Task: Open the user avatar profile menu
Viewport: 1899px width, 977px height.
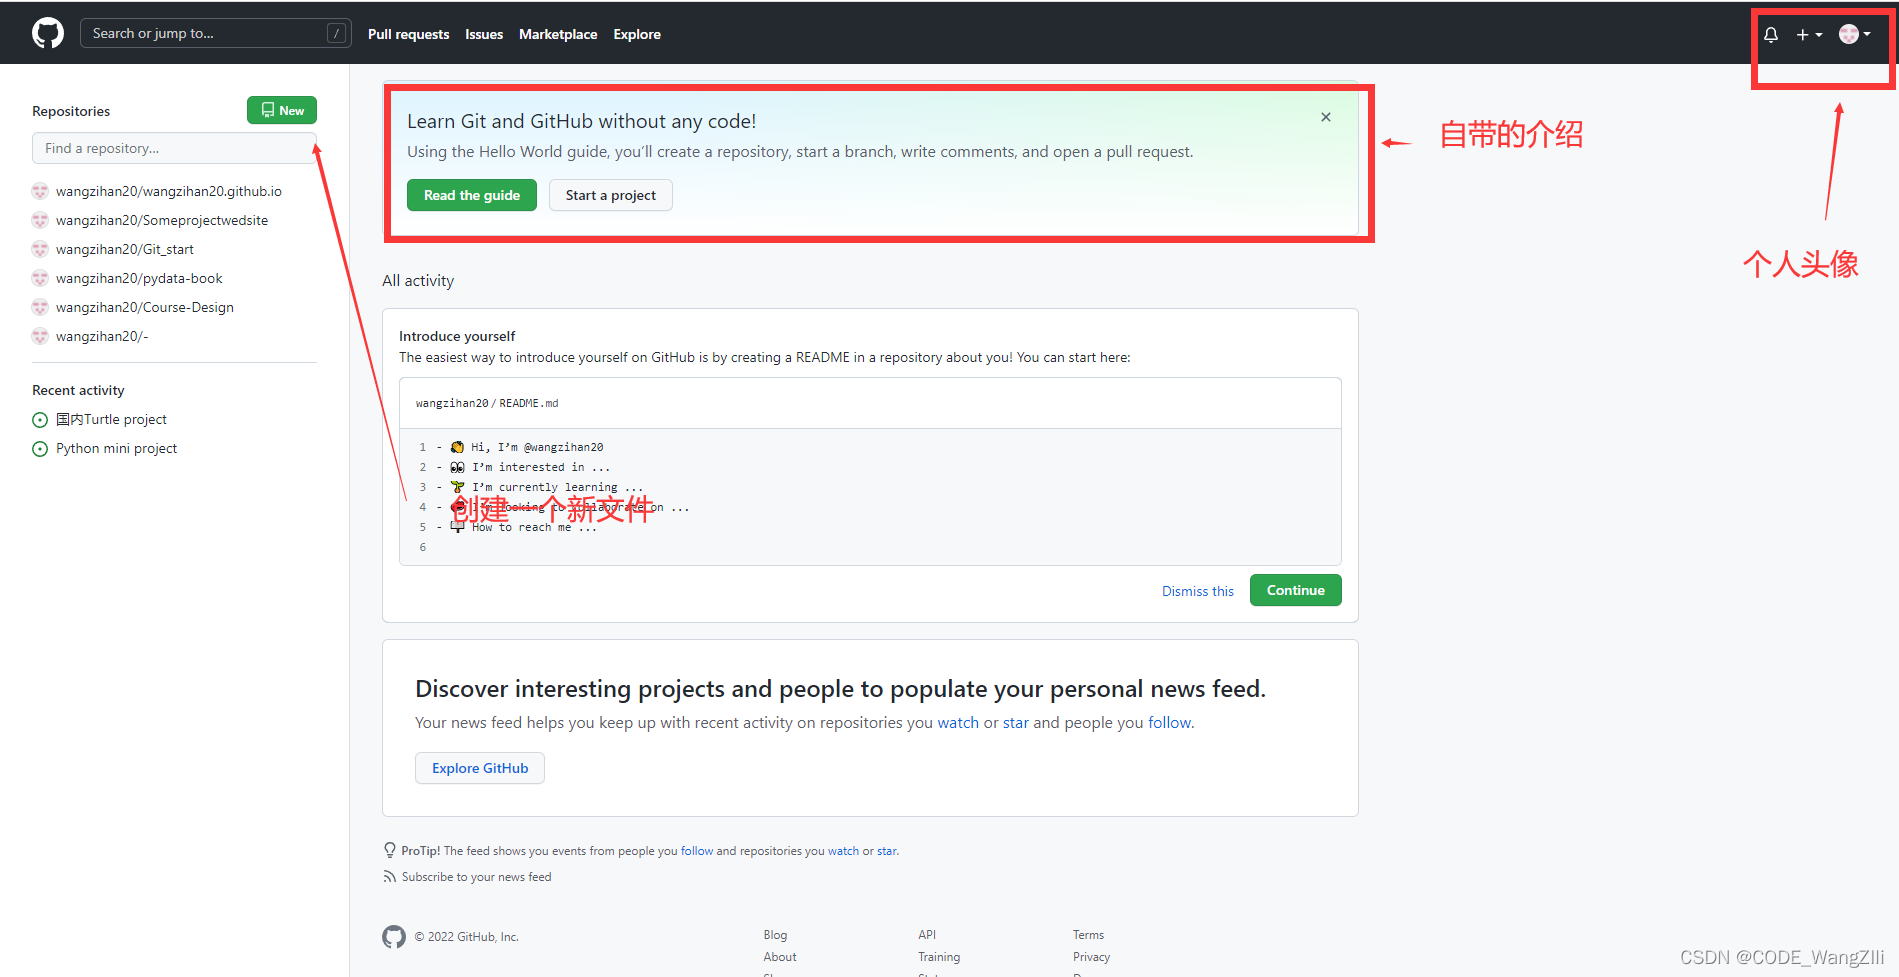Action: (x=1855, y=34)
